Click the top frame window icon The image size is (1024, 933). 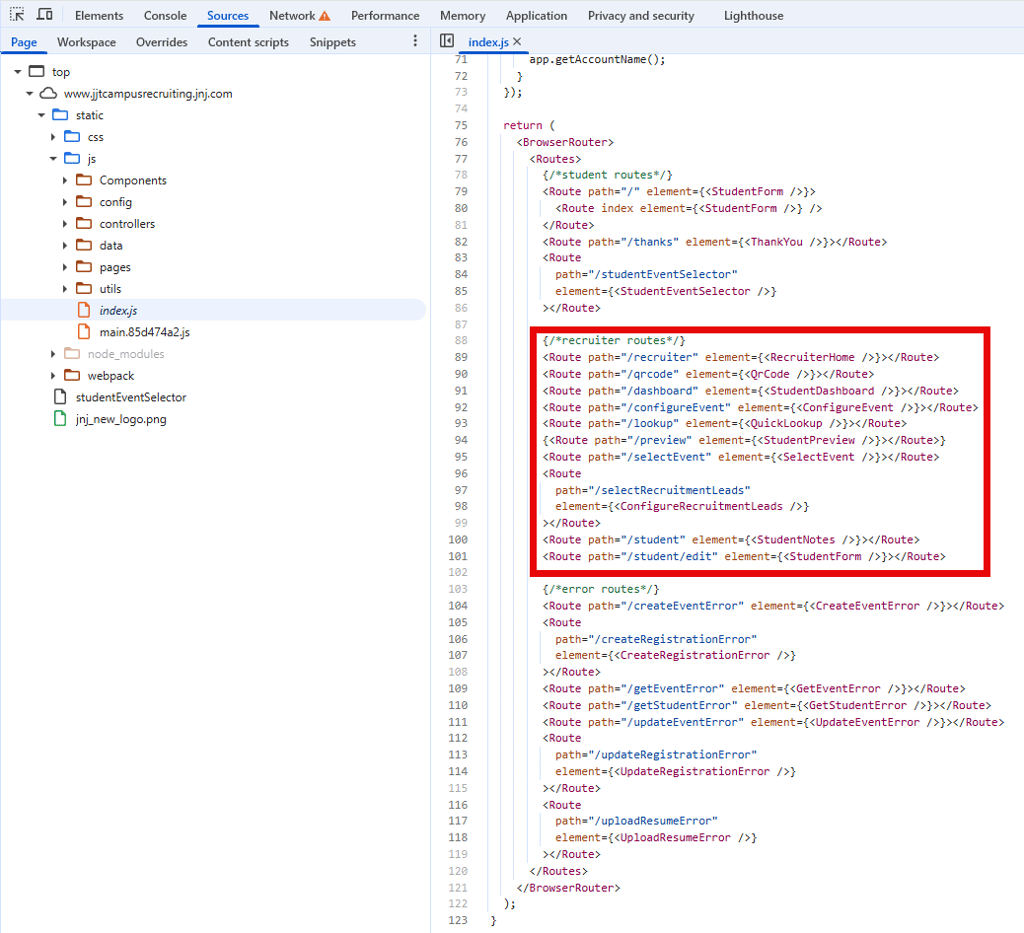pyautogui.click(x=37, y=71)
